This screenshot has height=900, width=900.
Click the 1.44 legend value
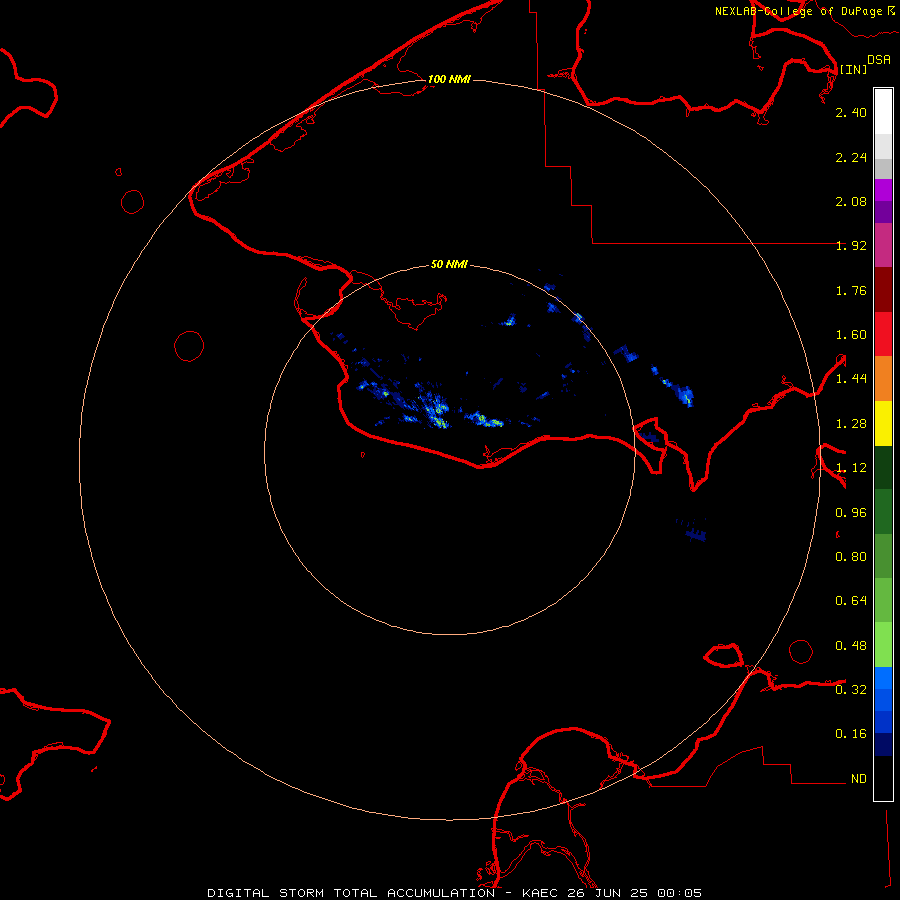(x=851, y=379)
